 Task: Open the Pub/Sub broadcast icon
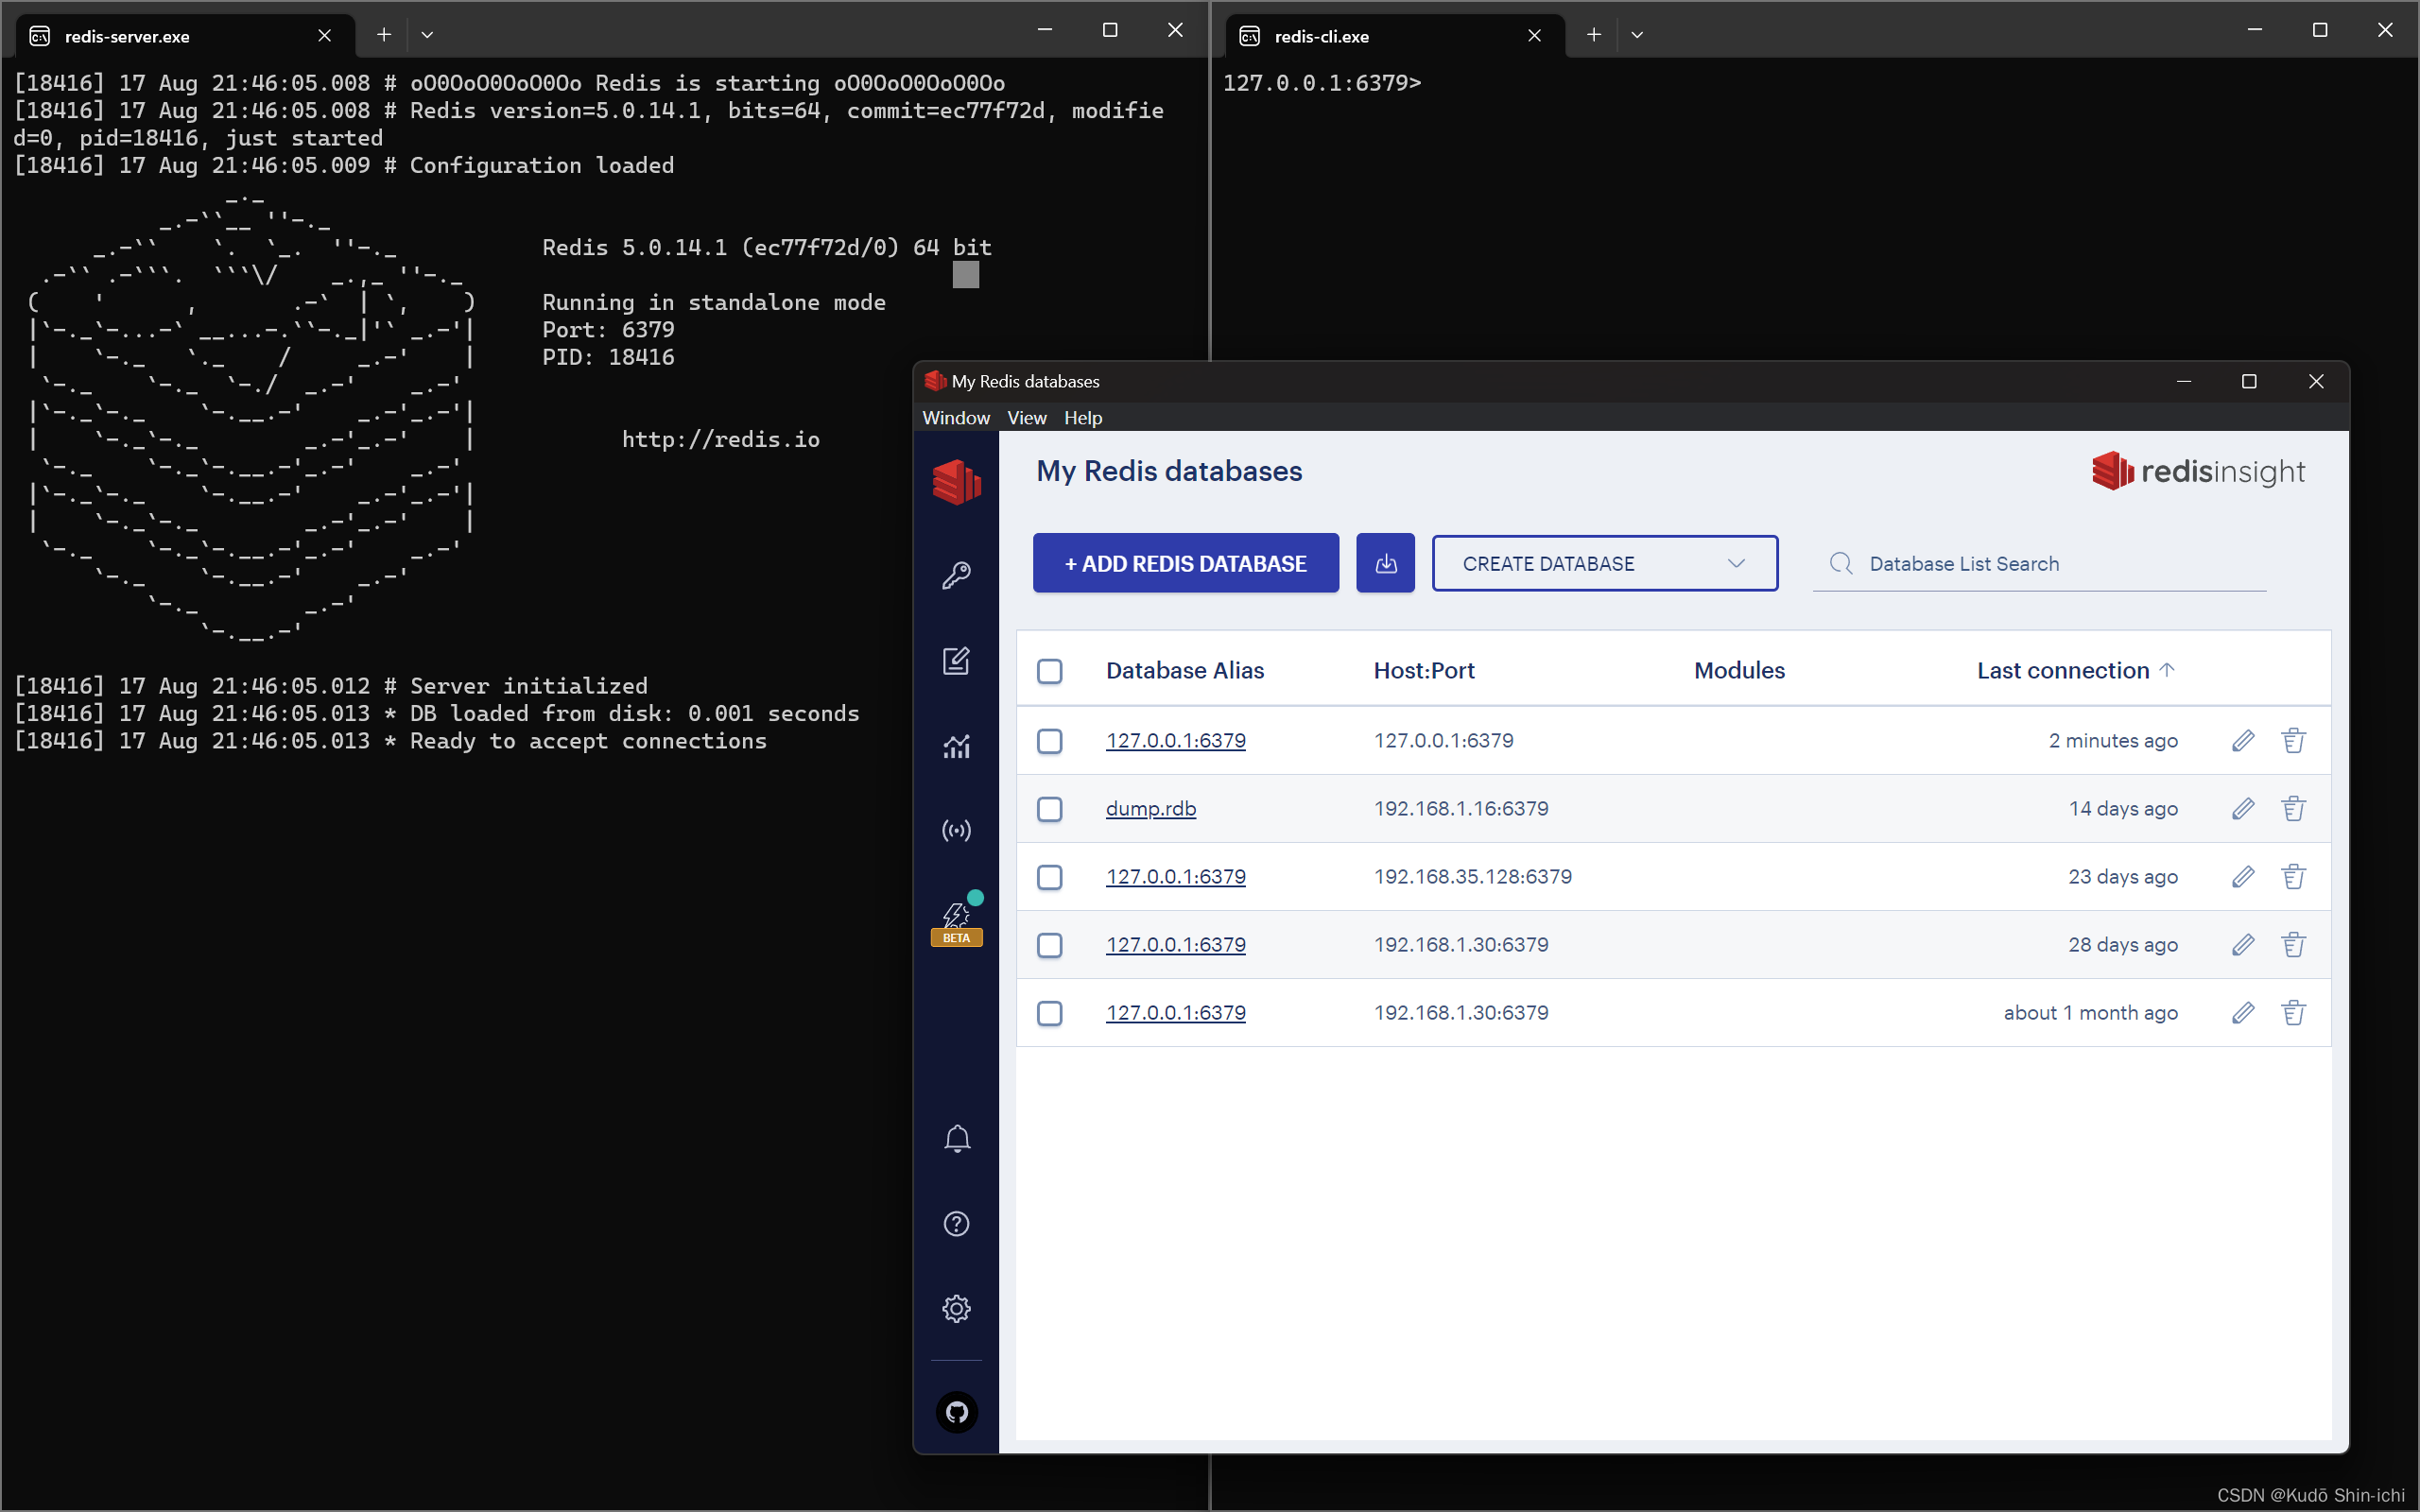(956, 831)
